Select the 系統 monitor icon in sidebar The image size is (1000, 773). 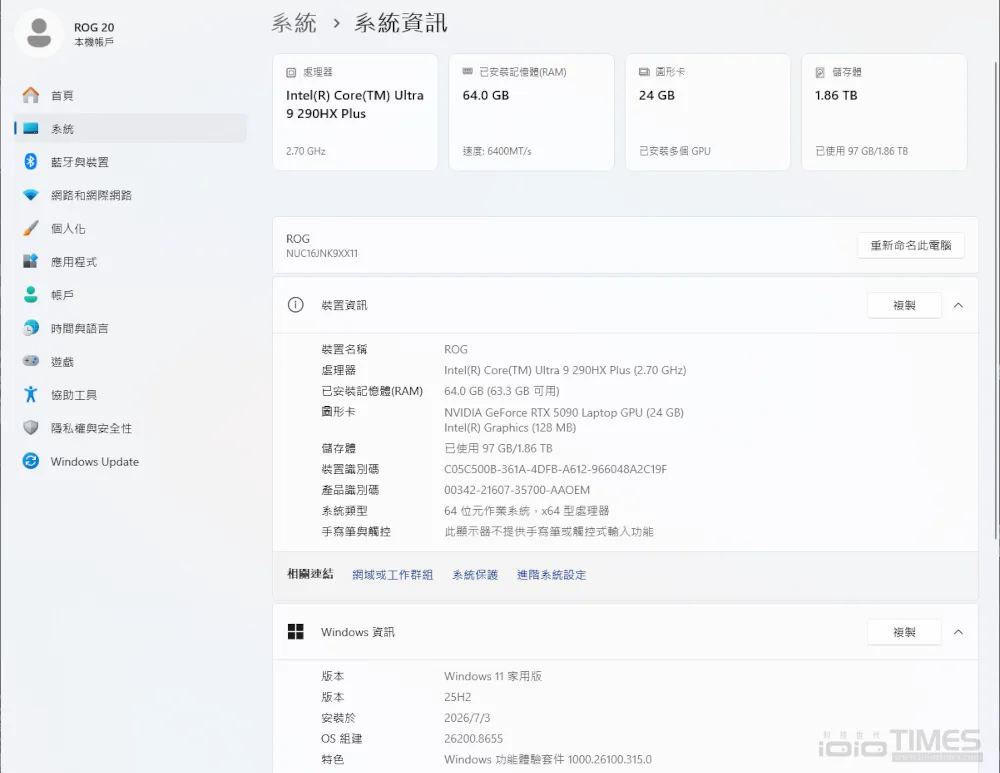coord(31,129)
